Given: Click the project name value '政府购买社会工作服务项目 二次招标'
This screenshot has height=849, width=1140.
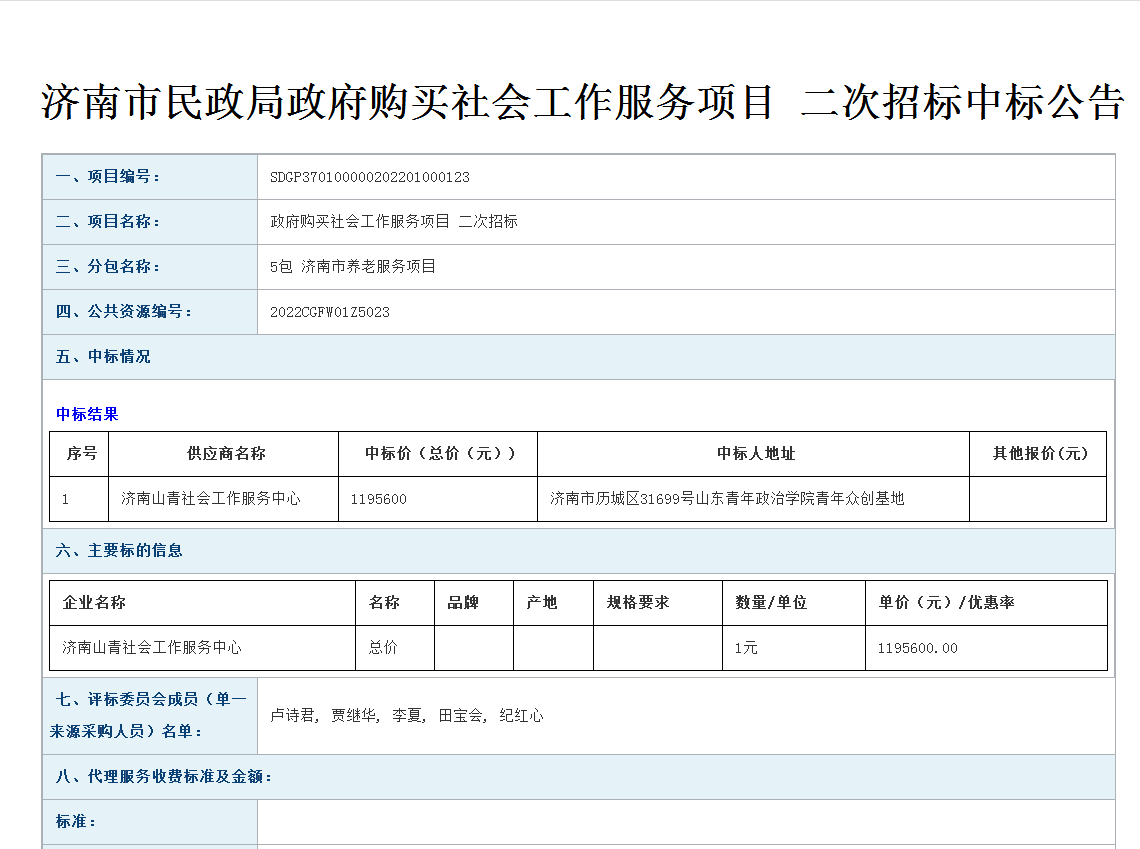Looking at the screenshot, I should (394, 222).
